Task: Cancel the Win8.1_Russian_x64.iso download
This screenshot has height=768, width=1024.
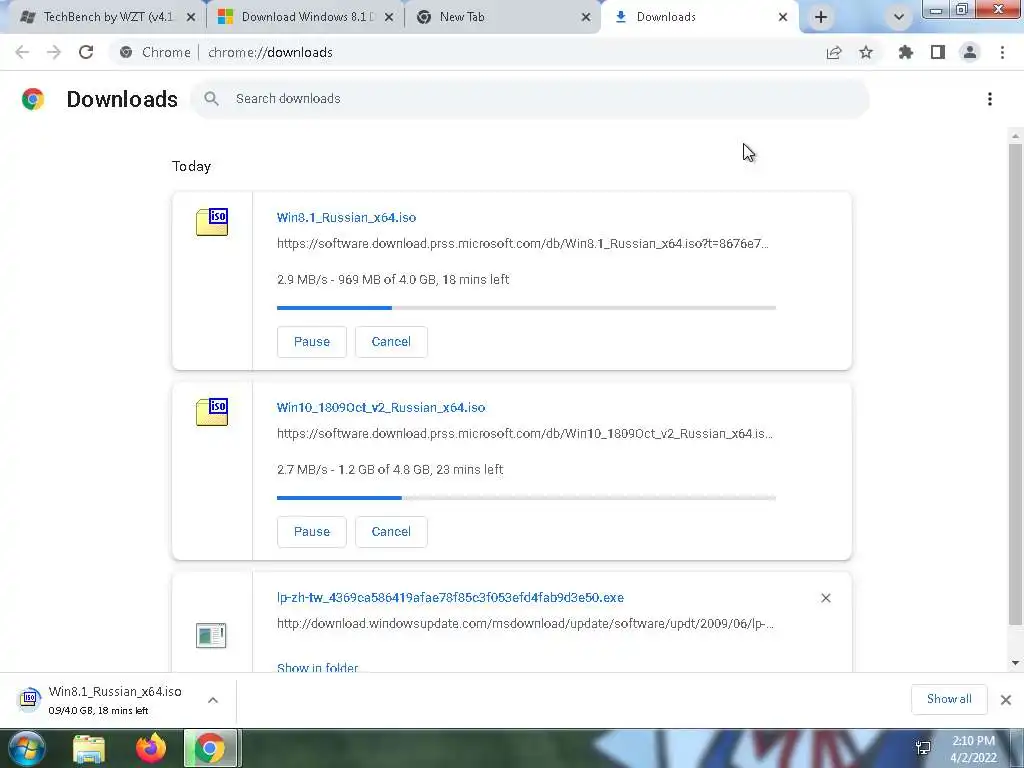Action: tap(391, 342)
